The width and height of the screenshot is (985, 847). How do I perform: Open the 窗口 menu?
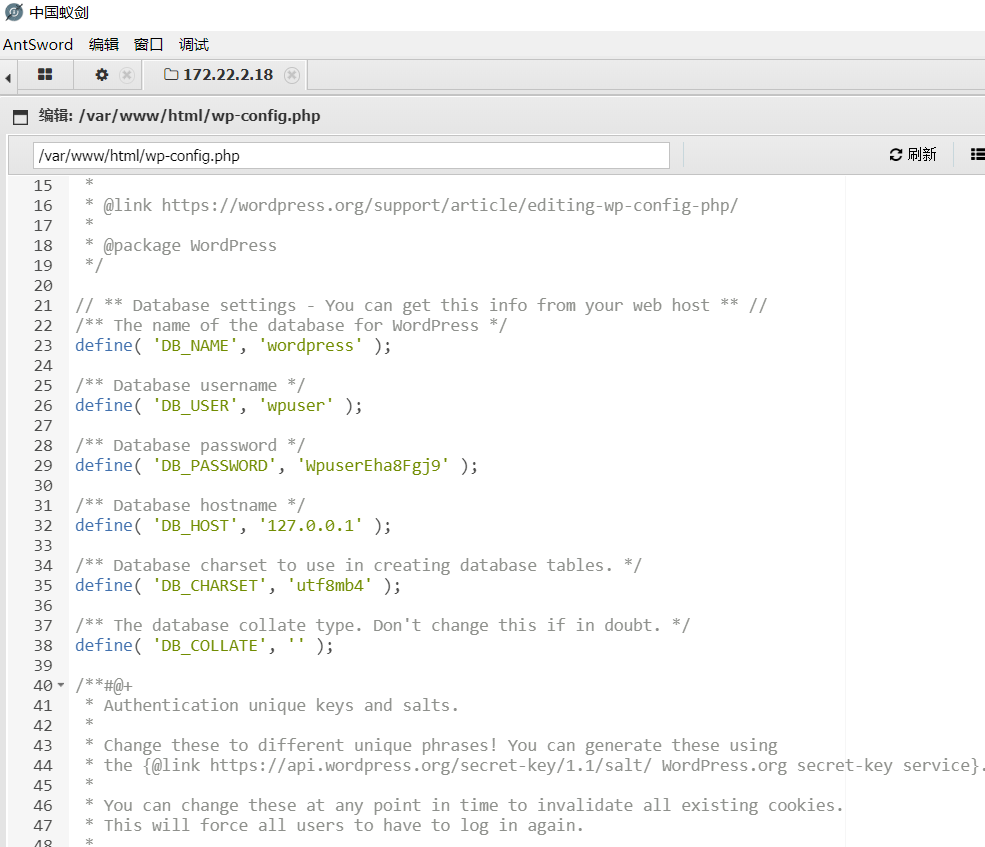tap(148, 44)
